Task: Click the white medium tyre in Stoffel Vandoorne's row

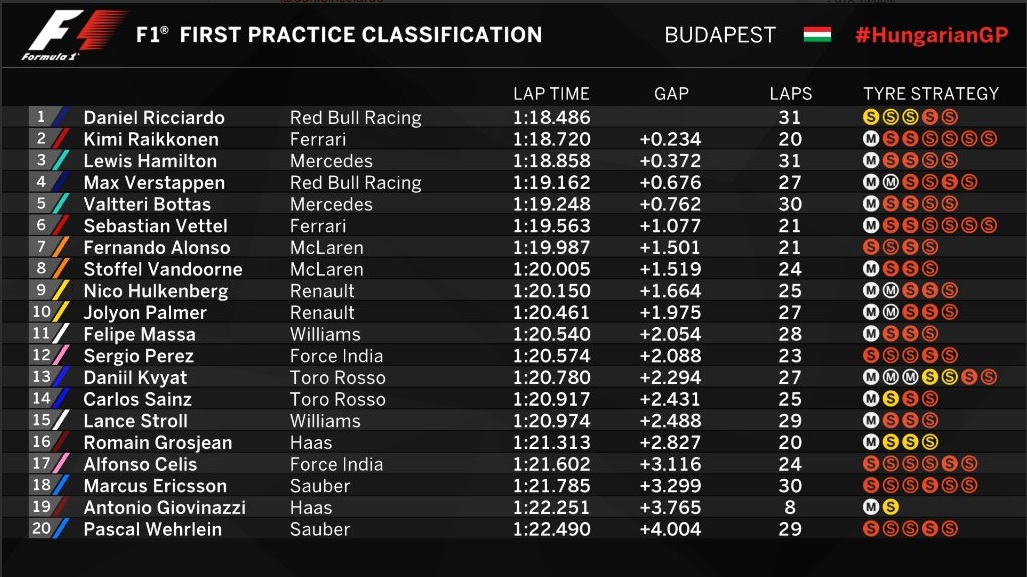Action: 871,270
